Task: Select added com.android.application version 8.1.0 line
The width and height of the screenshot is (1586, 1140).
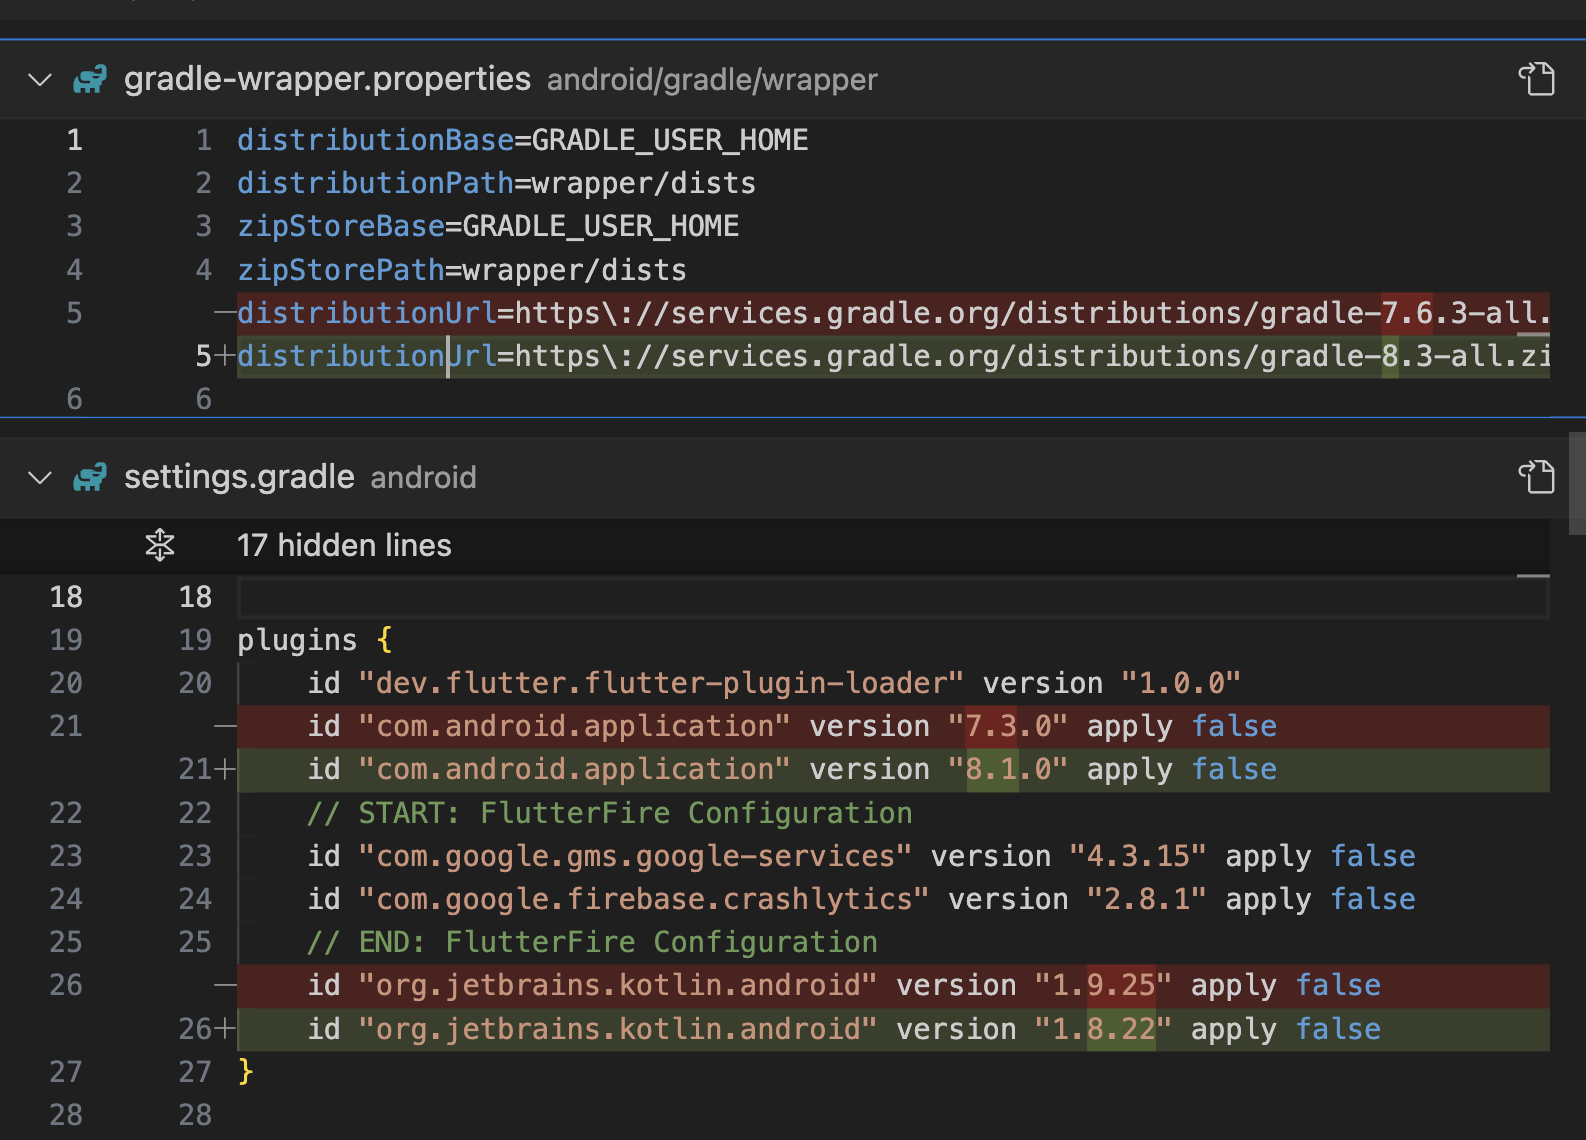Action: (893, 769)
